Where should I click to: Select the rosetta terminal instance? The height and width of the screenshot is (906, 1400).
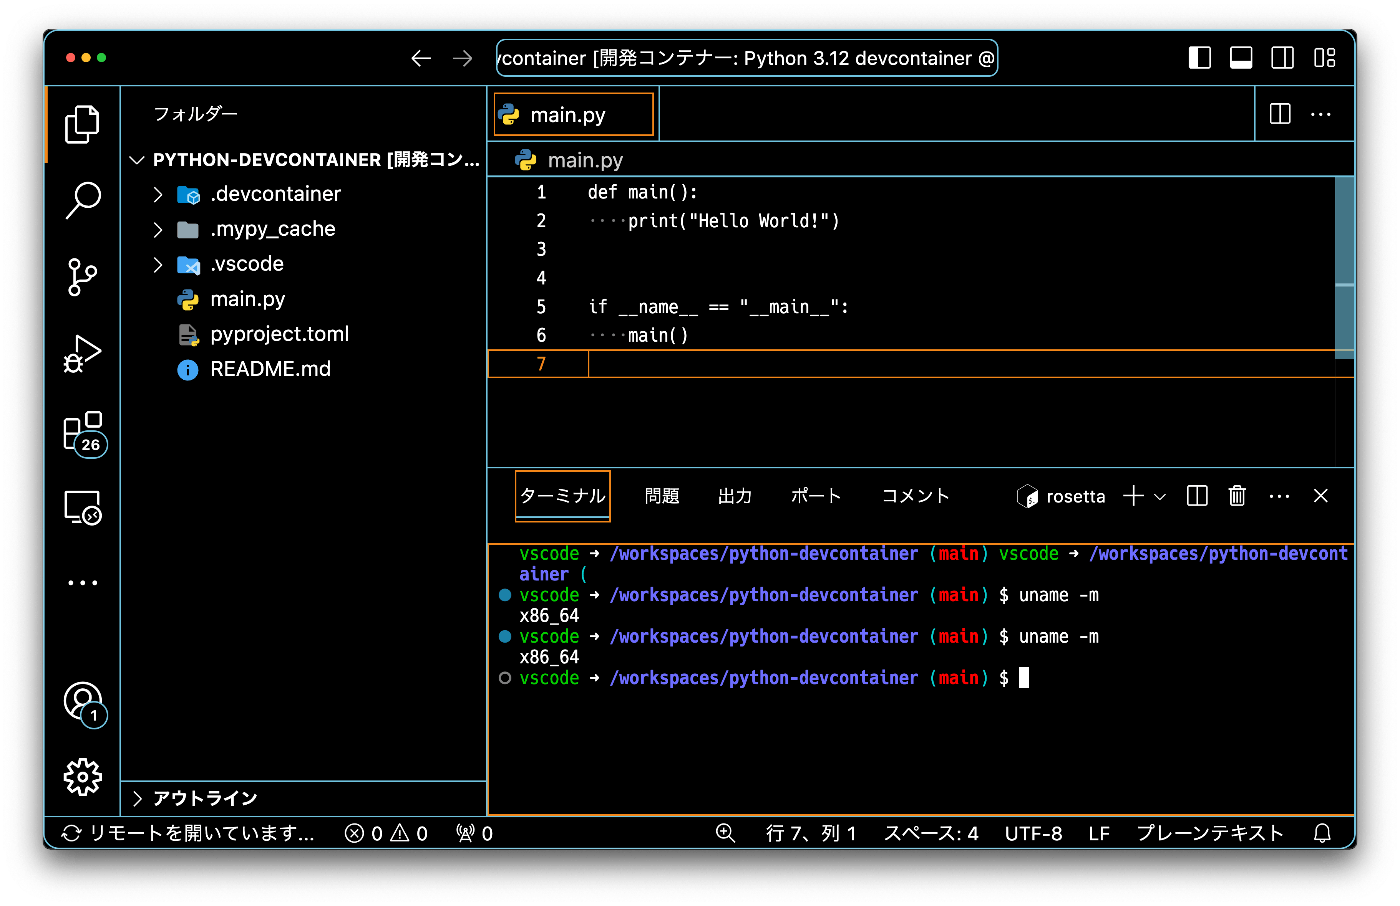click(1061, 496)
